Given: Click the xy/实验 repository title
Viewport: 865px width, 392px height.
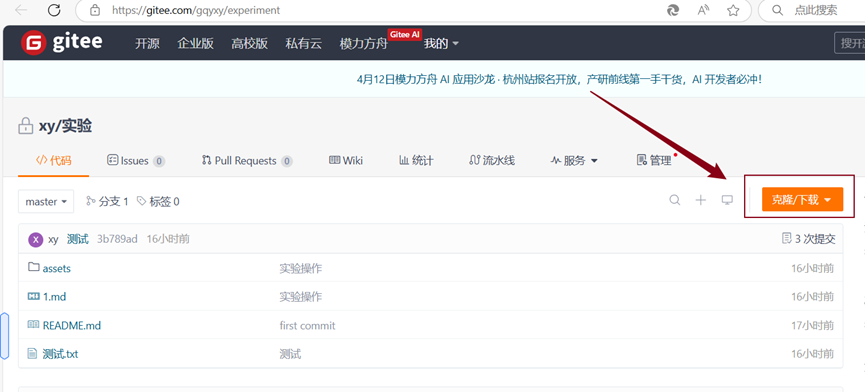Looking at the screenshot, I should coord(65,126).
